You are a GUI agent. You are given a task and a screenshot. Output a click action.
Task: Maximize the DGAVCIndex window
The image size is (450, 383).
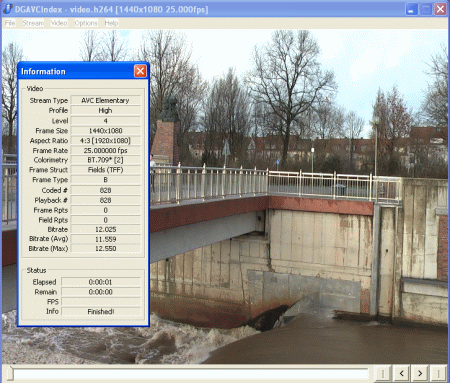coord(426,9)
